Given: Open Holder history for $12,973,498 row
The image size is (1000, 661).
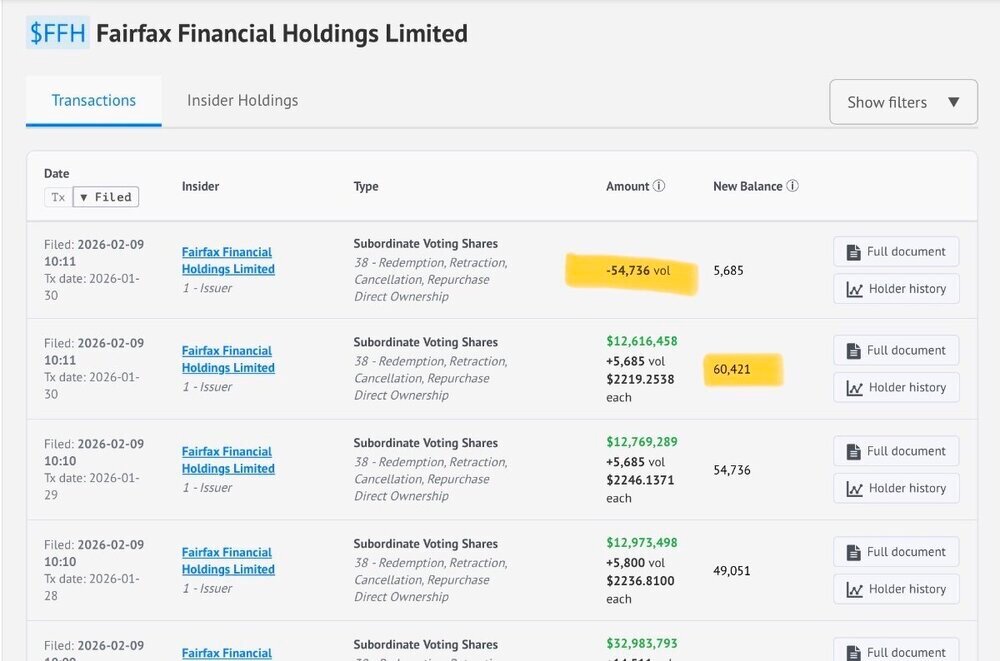Looking at the screenshot, I should coord(896,589).
